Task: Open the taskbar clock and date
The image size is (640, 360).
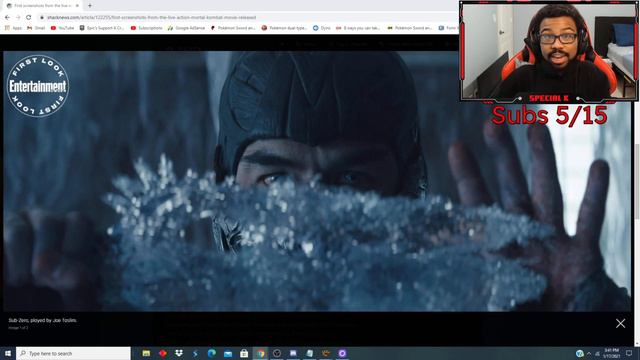Action: point(612,353)
